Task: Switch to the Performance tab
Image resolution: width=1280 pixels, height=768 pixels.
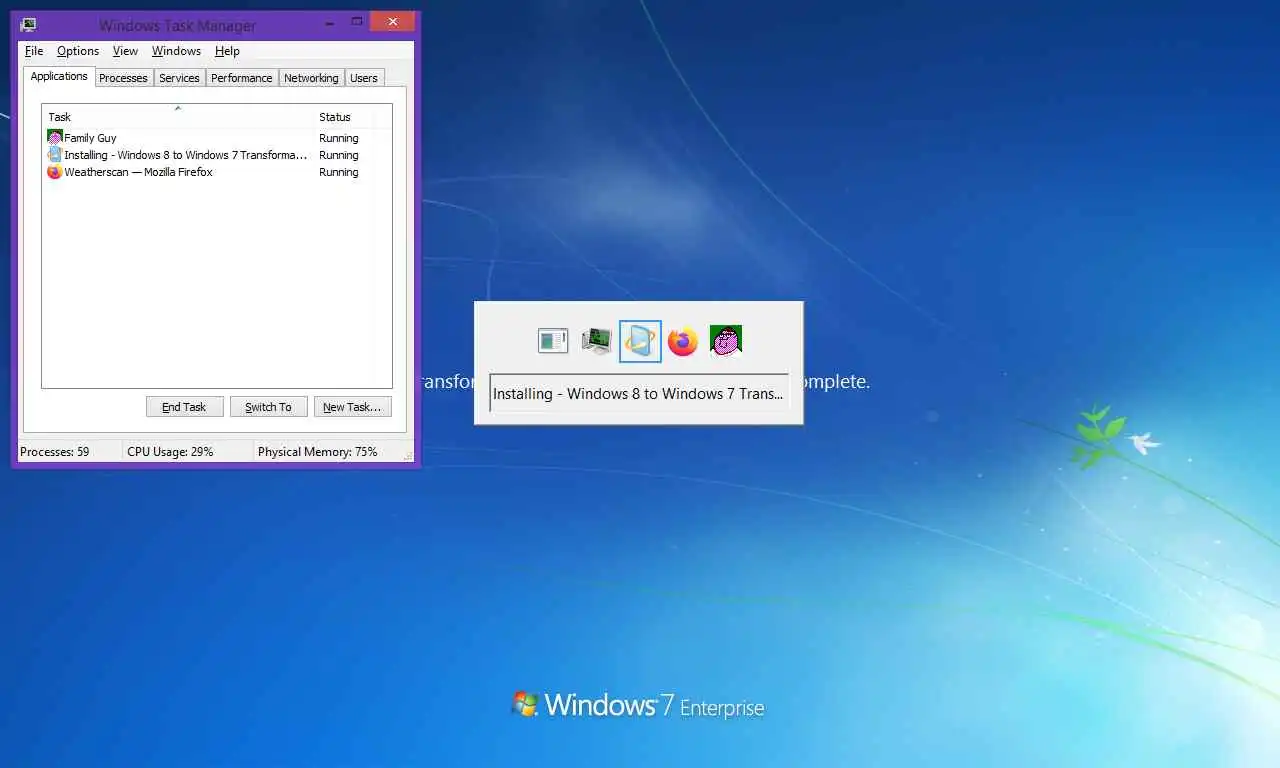Action: [241, 78]
